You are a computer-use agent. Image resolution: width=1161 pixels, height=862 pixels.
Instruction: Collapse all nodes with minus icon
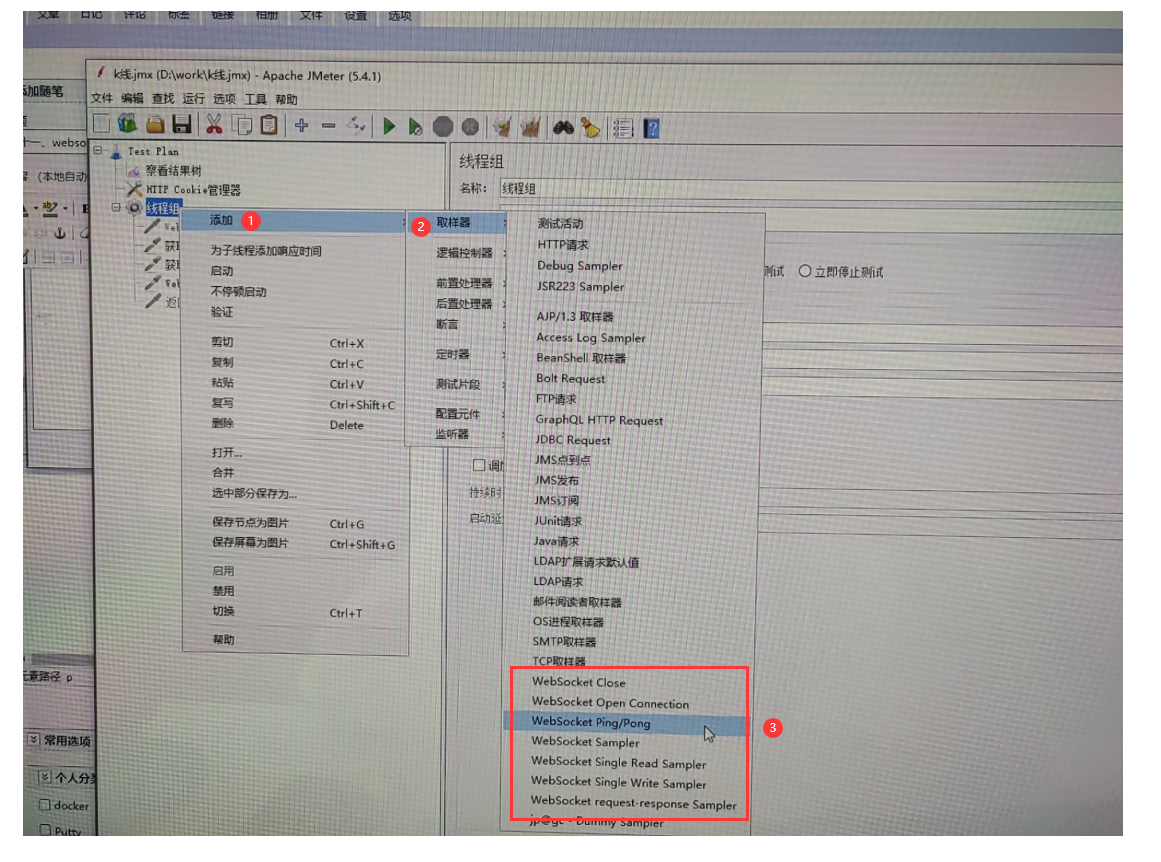click(x=328, y=126)
